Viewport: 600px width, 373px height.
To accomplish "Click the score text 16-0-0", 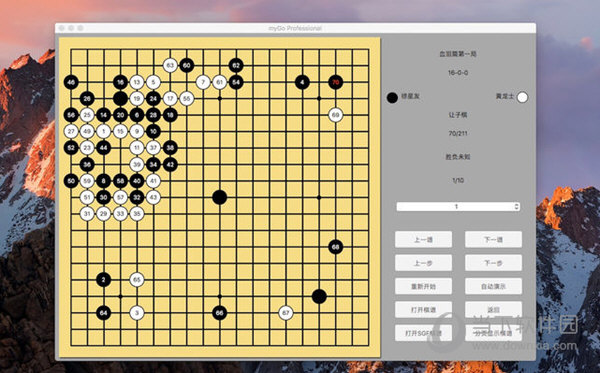I will [458, 73].
